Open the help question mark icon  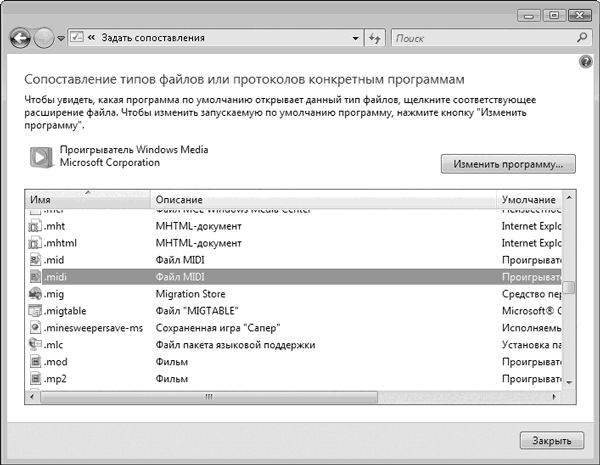[x=586, y=62]
